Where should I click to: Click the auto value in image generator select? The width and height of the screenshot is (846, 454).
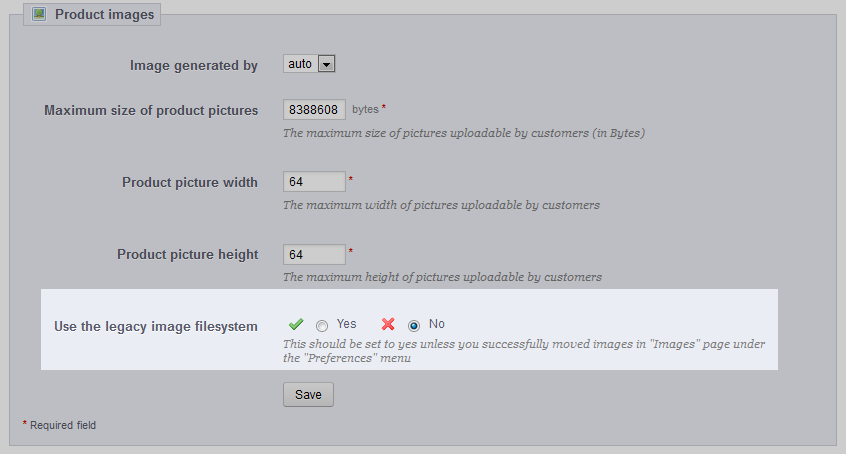click(300, 64)
